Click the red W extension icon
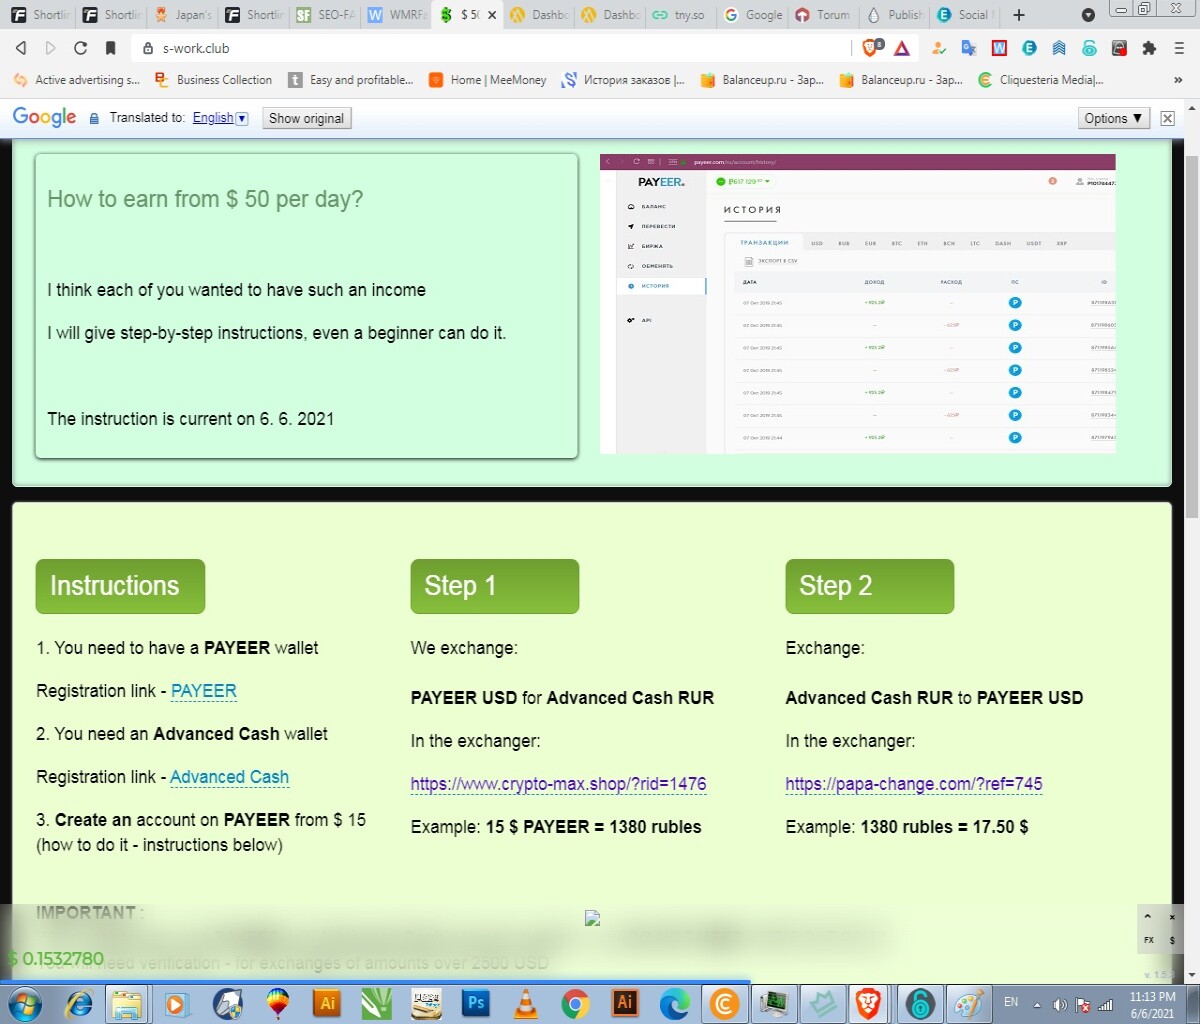Screen dimensions: 1200x1024 [999, 47]
